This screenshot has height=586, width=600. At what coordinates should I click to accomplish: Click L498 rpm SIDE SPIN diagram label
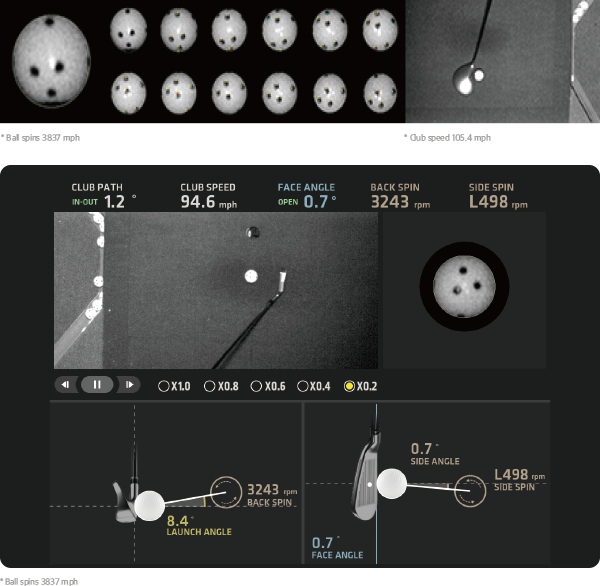(519, 480)
